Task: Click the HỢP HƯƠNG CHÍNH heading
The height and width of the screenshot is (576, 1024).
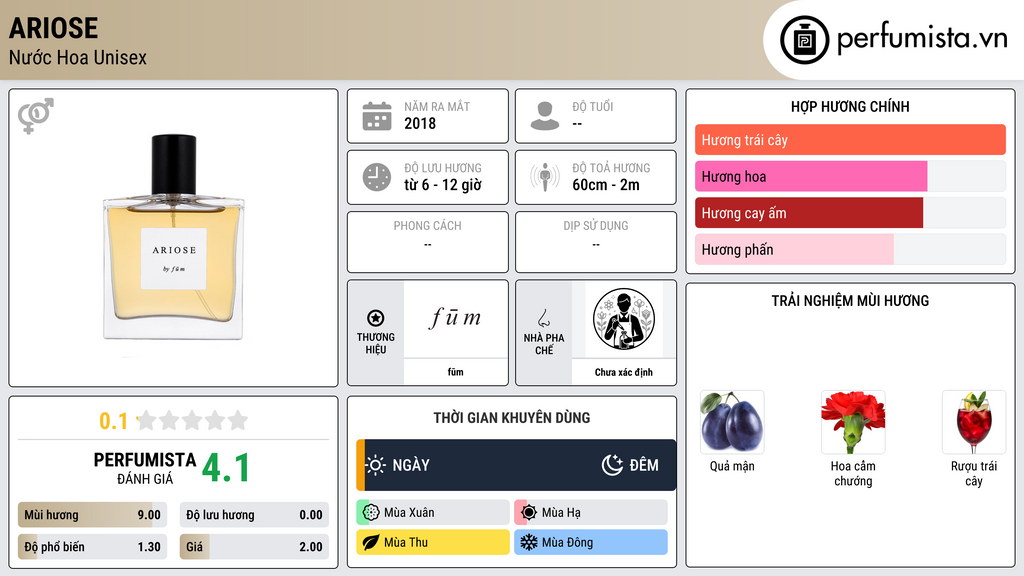Action: 850,106
